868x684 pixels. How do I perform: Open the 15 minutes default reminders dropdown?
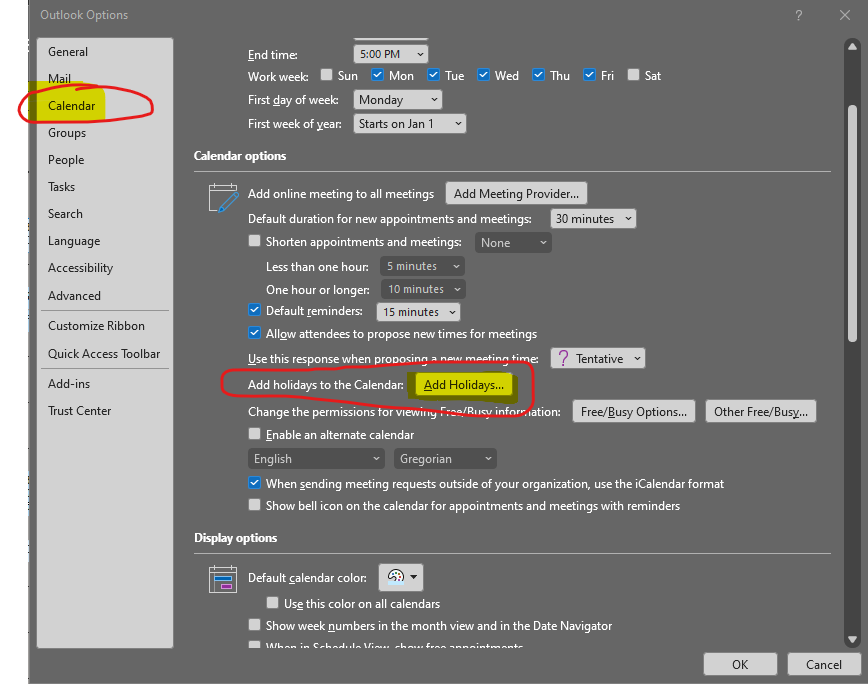[418, 312]
